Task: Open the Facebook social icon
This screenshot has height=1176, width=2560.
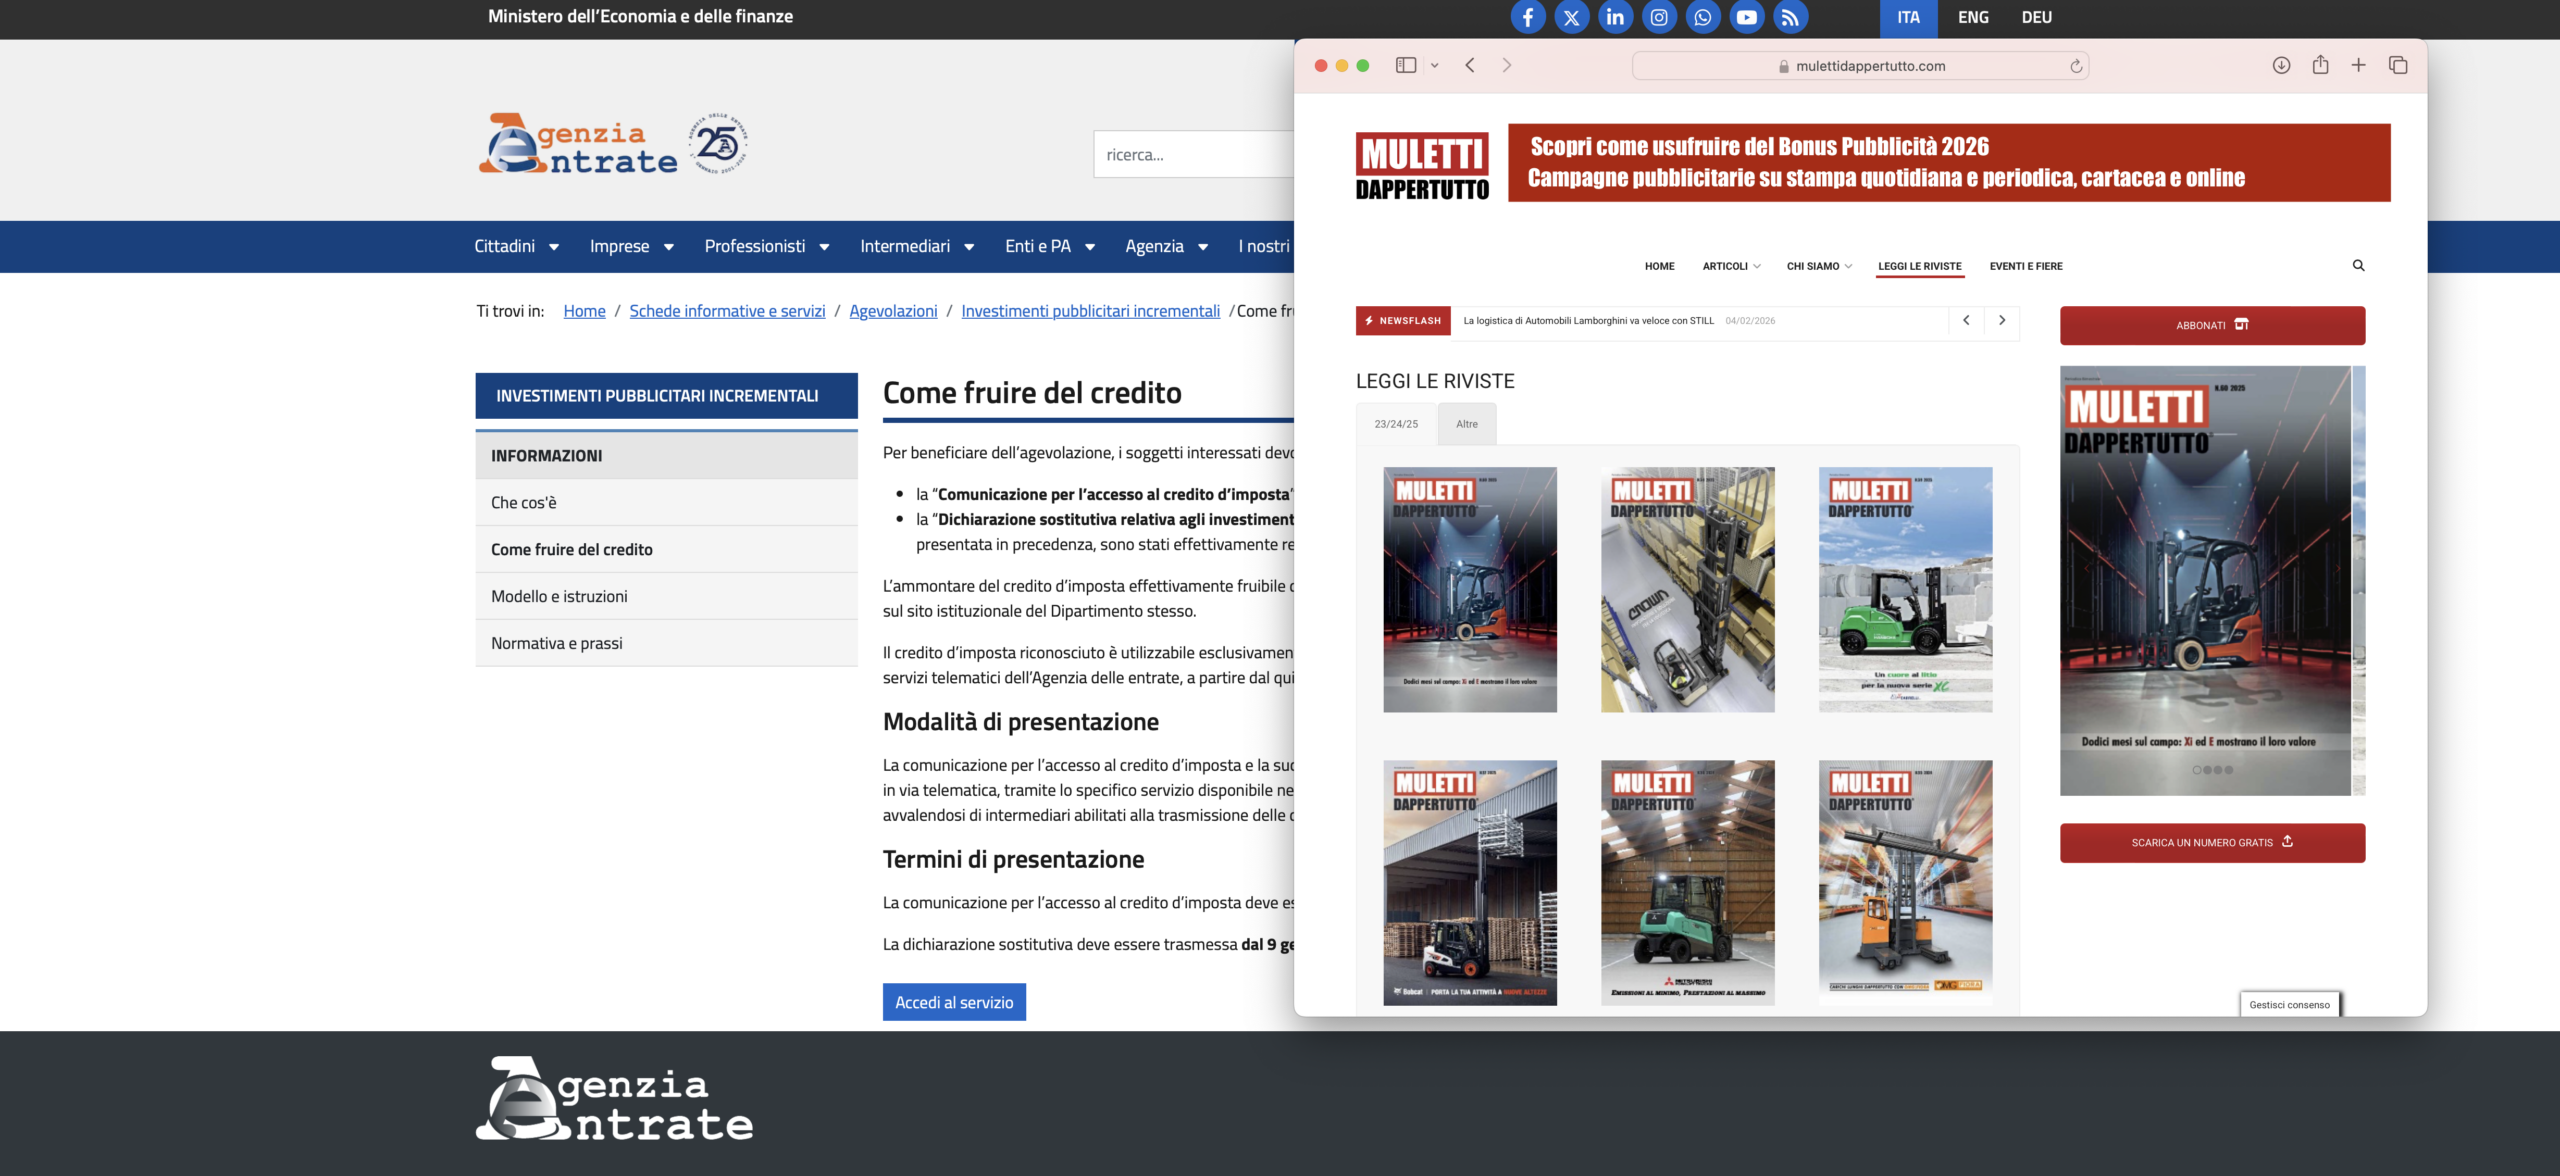Action: click(x=1527, y=17)
